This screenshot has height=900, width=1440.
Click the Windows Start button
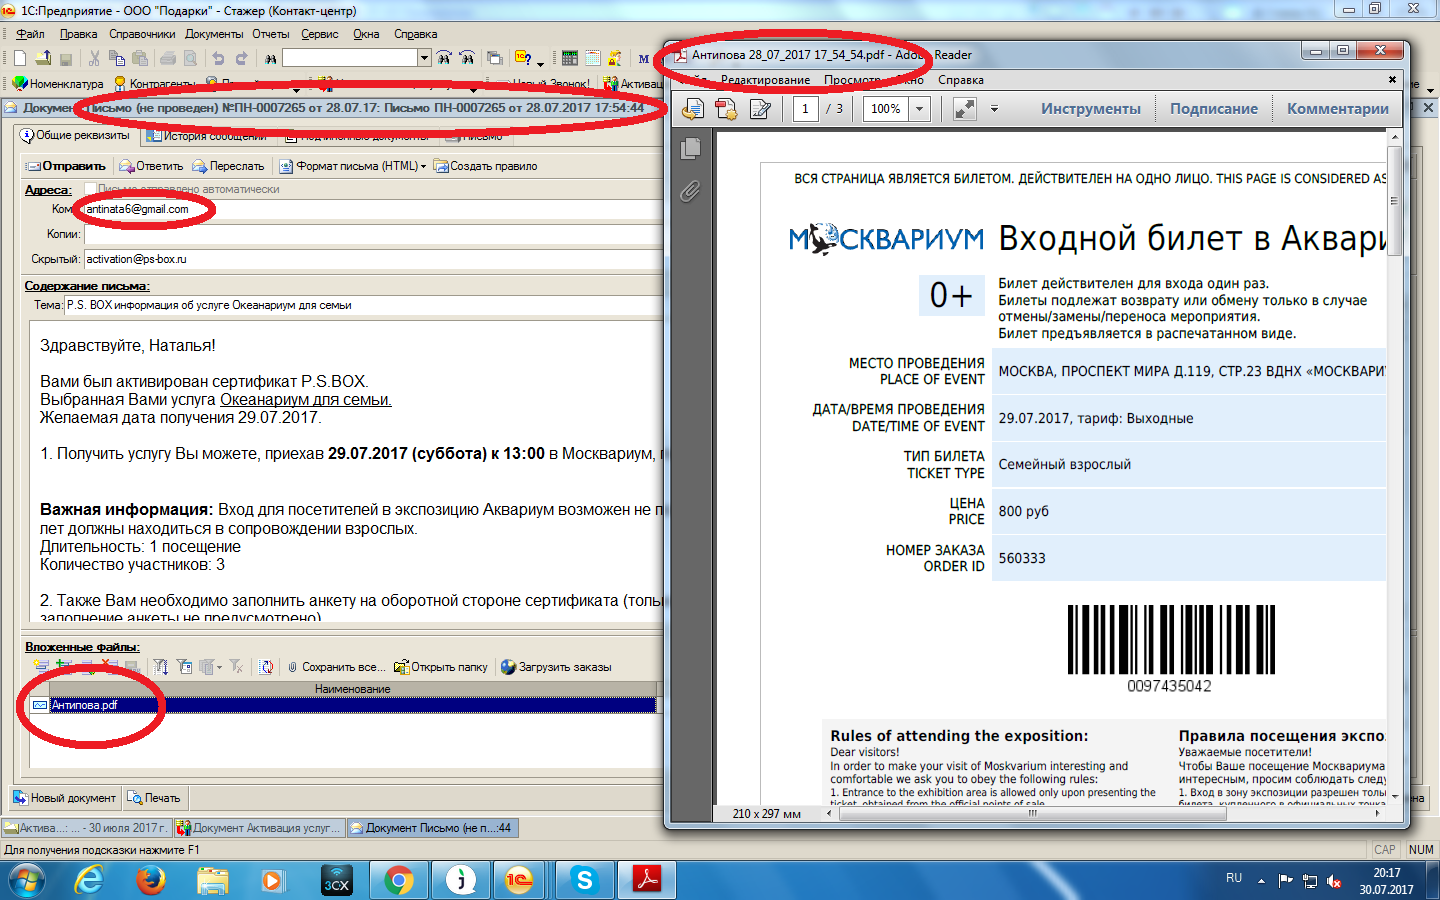coord(27,881)
